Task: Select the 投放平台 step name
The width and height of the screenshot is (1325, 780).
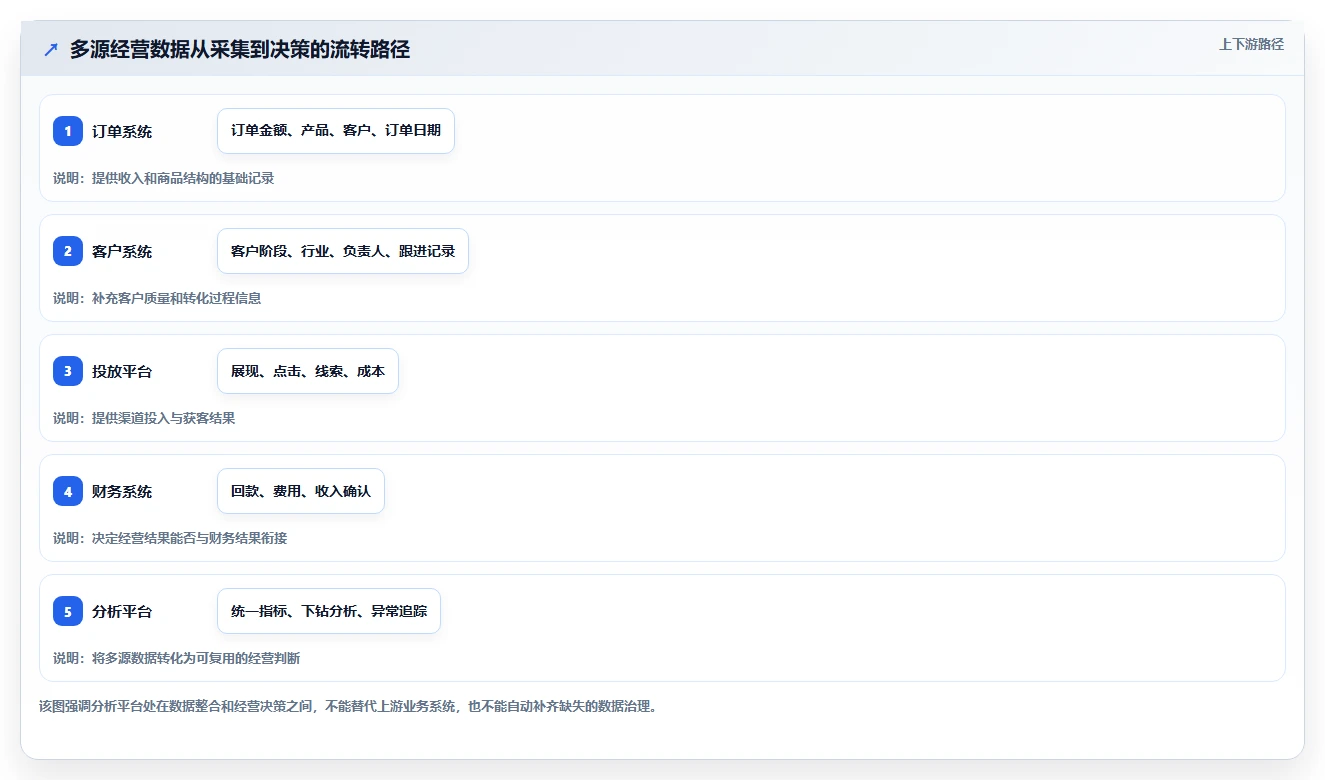Action: 122,371
